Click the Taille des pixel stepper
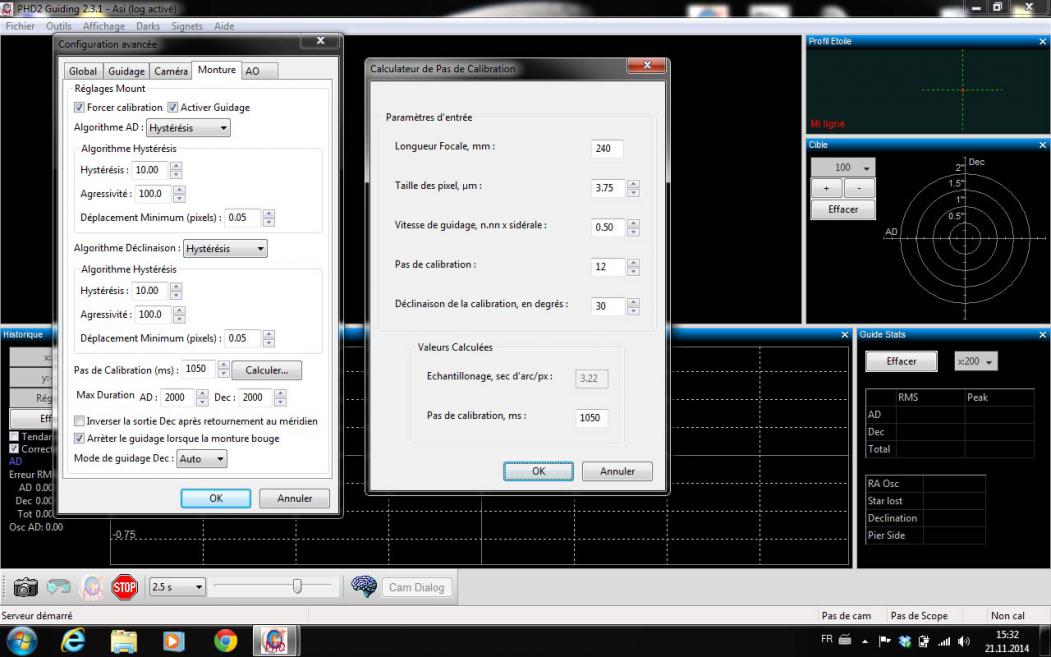This screenshot has width=1051, height=657. [633, 188]
